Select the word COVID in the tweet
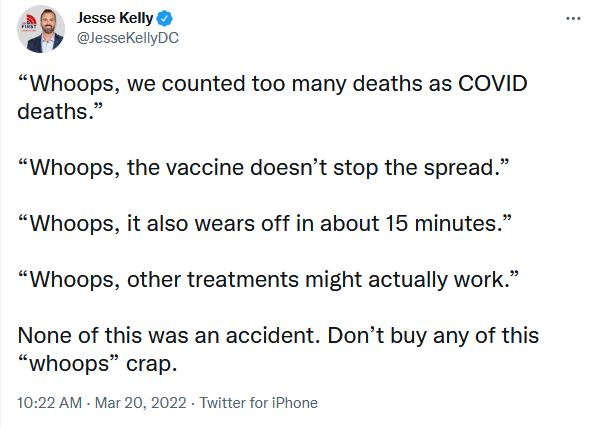The width and height of the screenshot is (594, 427). click(492, 83)
